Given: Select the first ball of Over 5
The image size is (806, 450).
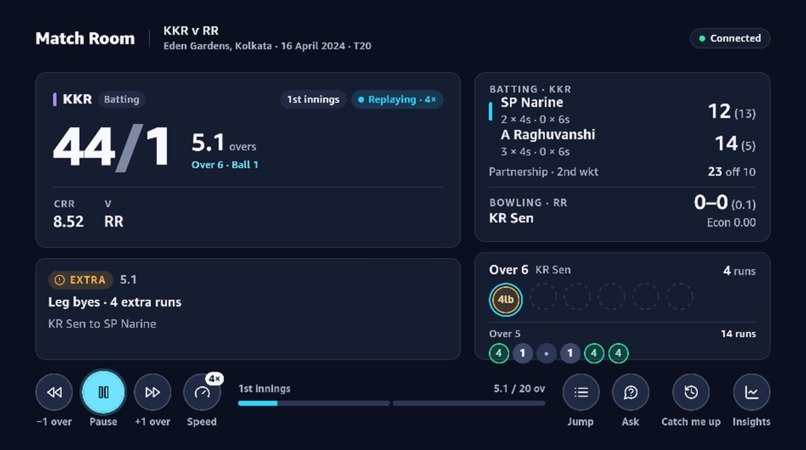Looking at the screenshot, I should (499, 353).
